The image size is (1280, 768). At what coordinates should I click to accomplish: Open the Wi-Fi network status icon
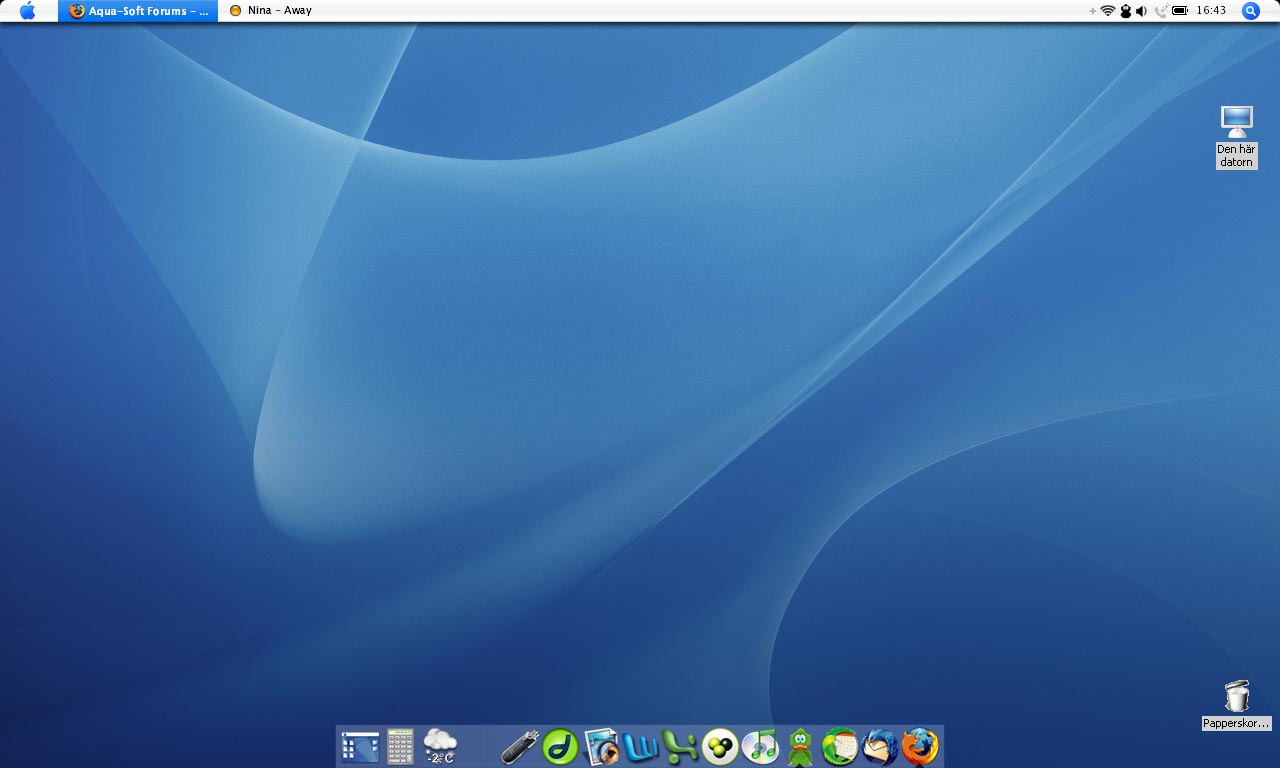1108,11
